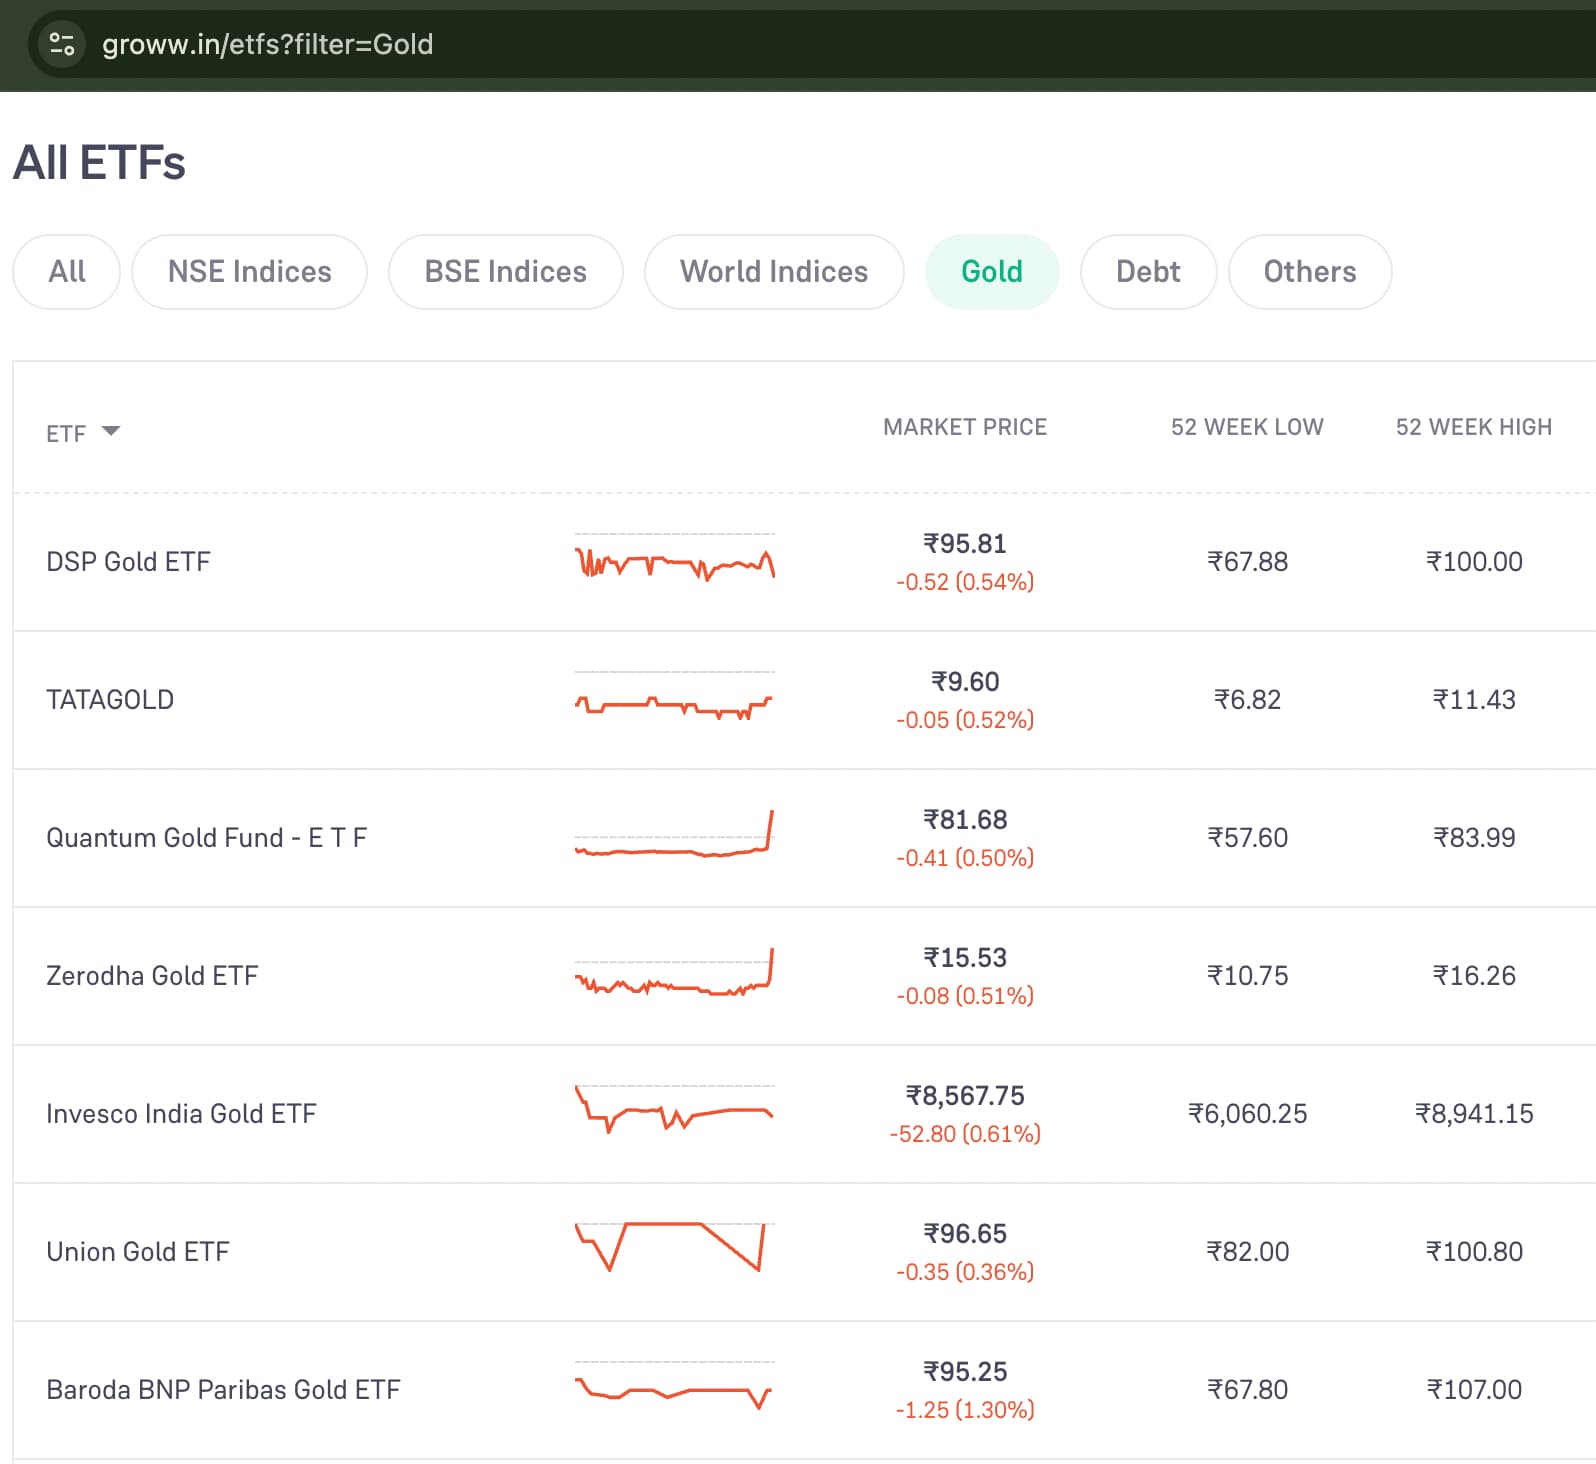Click Baroda BNP price ₹95.25

pos(965,1372)
